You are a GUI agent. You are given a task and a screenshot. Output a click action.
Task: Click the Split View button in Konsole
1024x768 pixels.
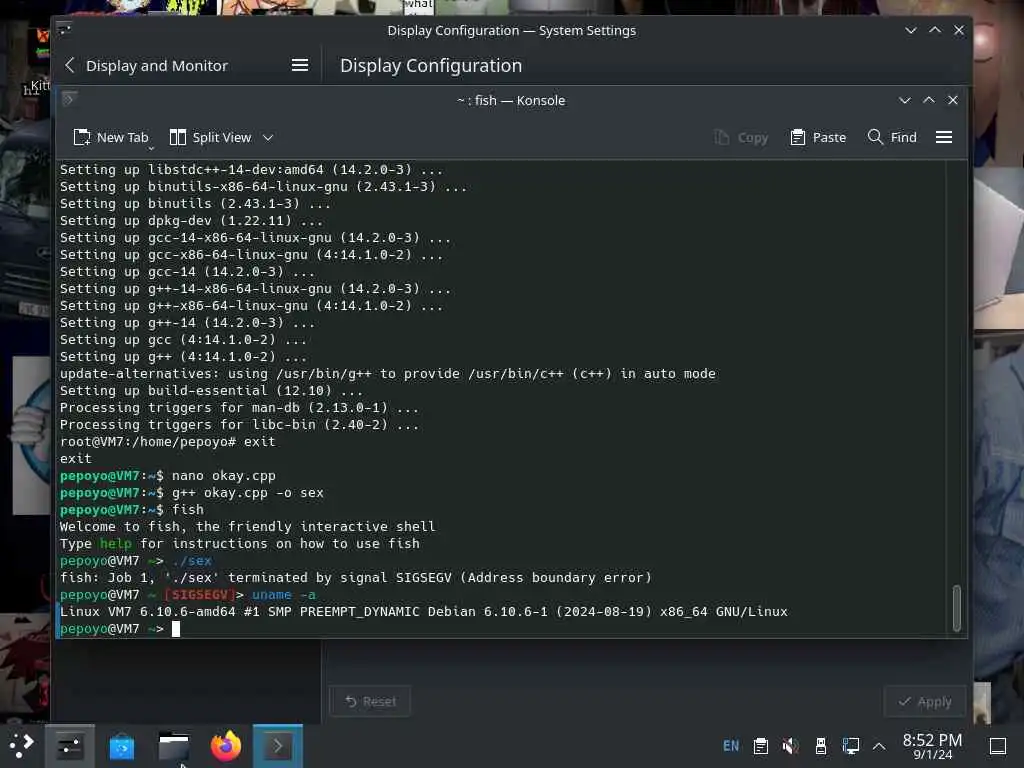point(210,137)
